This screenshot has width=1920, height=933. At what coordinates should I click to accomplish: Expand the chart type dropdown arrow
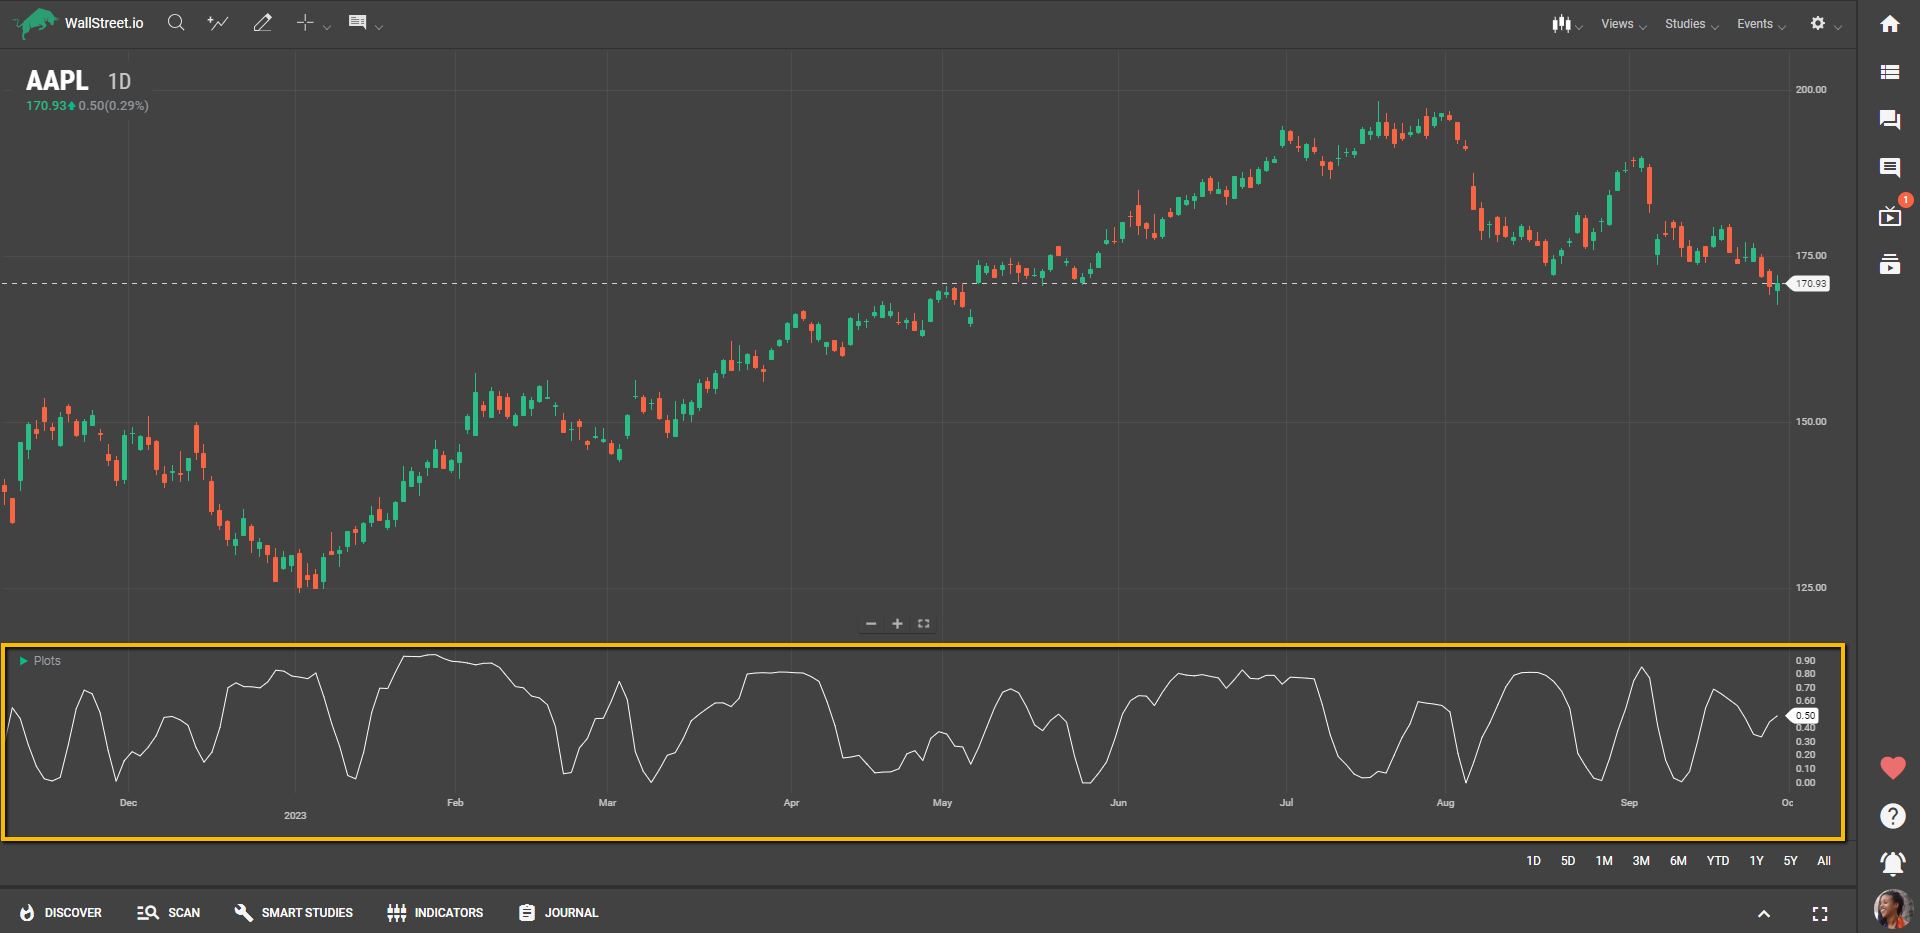coord(1579,27)
